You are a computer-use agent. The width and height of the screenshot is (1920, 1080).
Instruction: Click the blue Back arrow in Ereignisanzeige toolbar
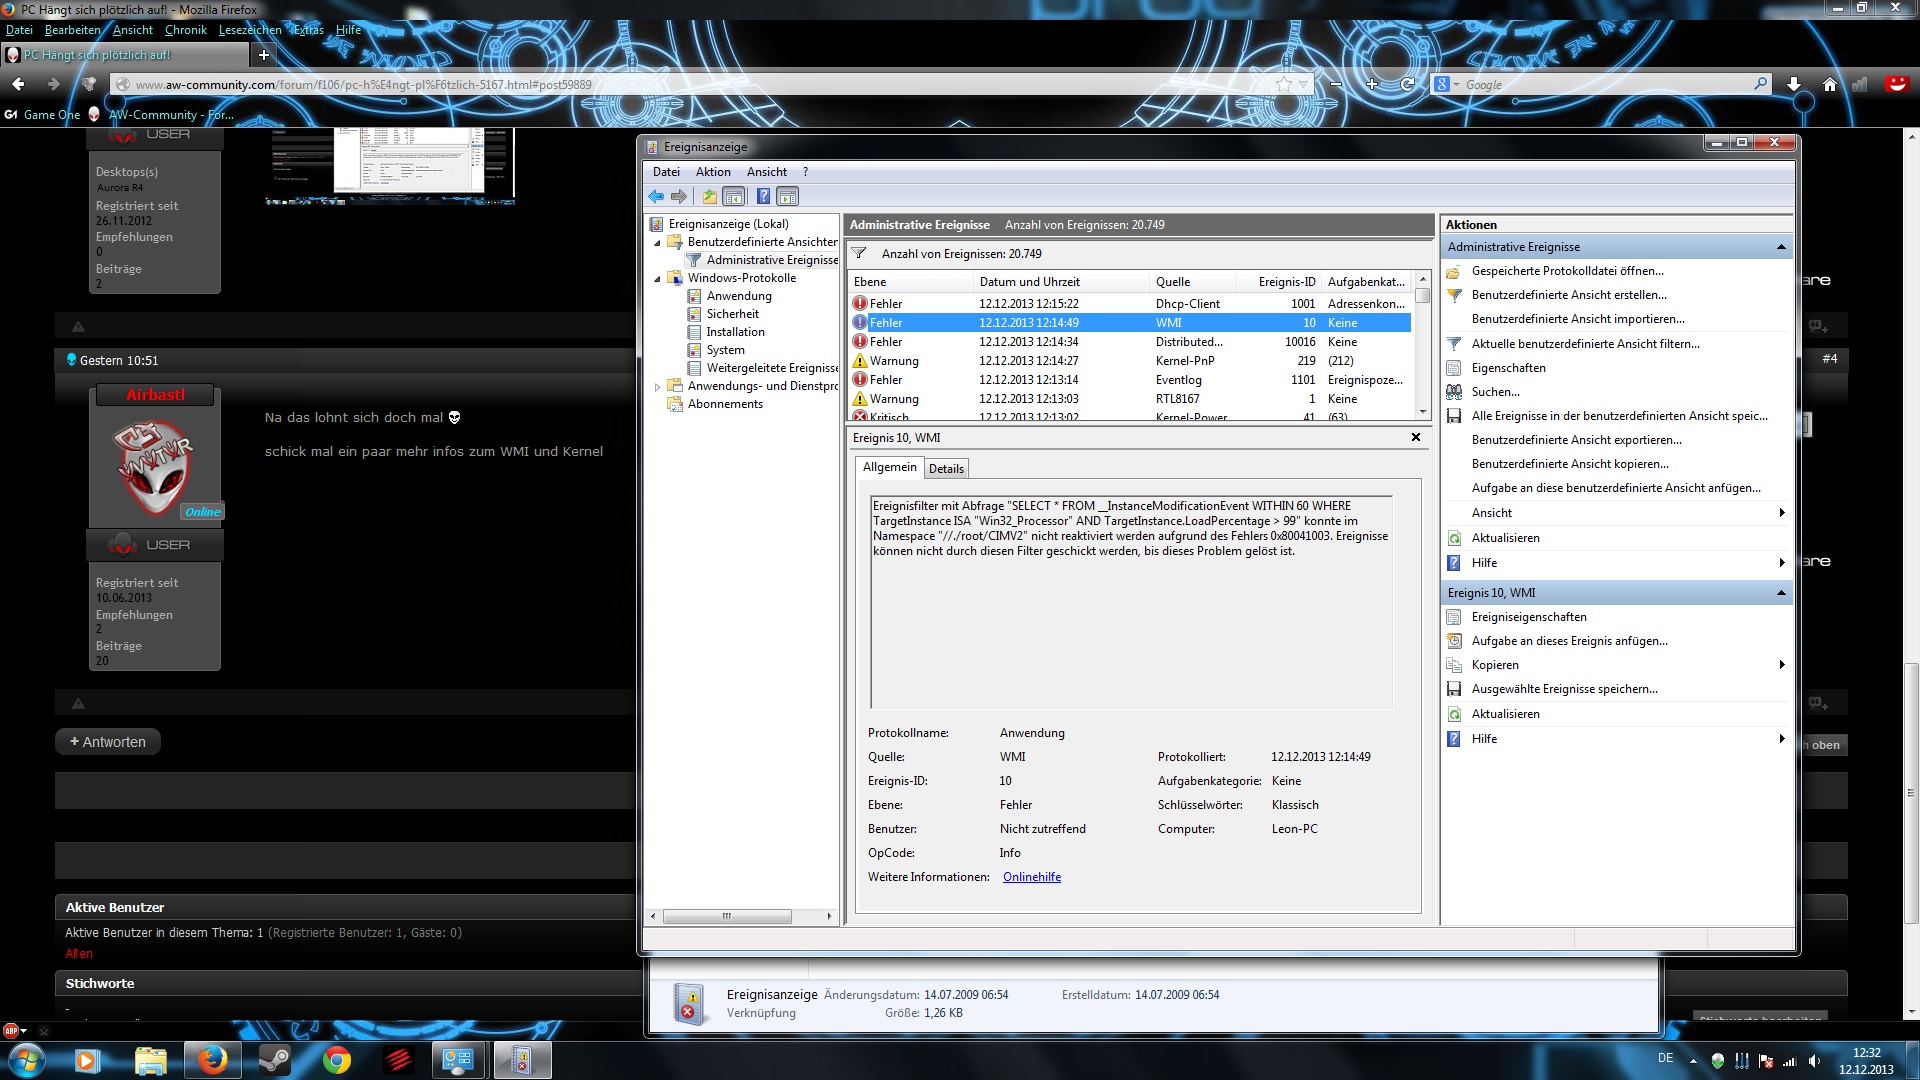(656, 197)
